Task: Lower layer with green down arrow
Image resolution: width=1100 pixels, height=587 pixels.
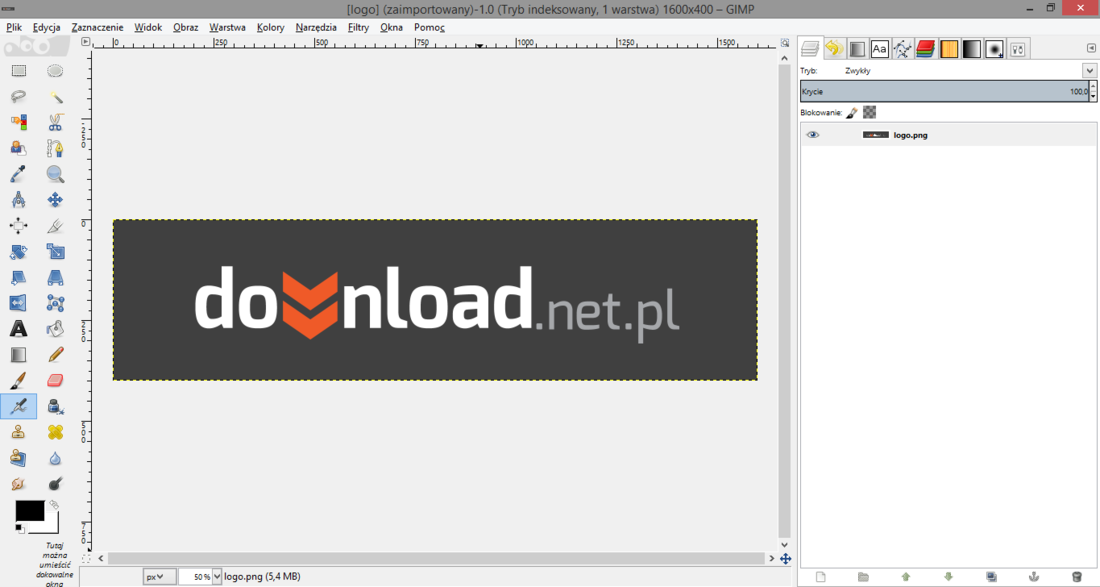Action: point(948,576)
